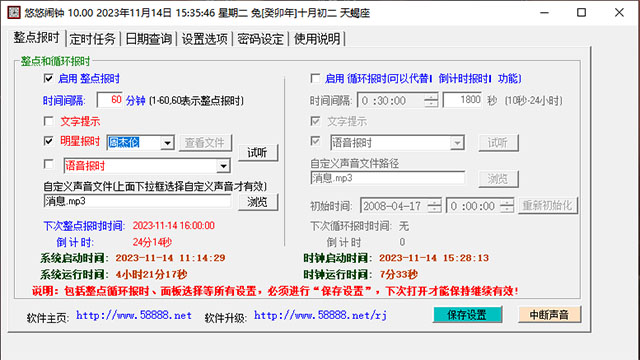Click the greyed 试听 button on right

[x=498, y=143]
